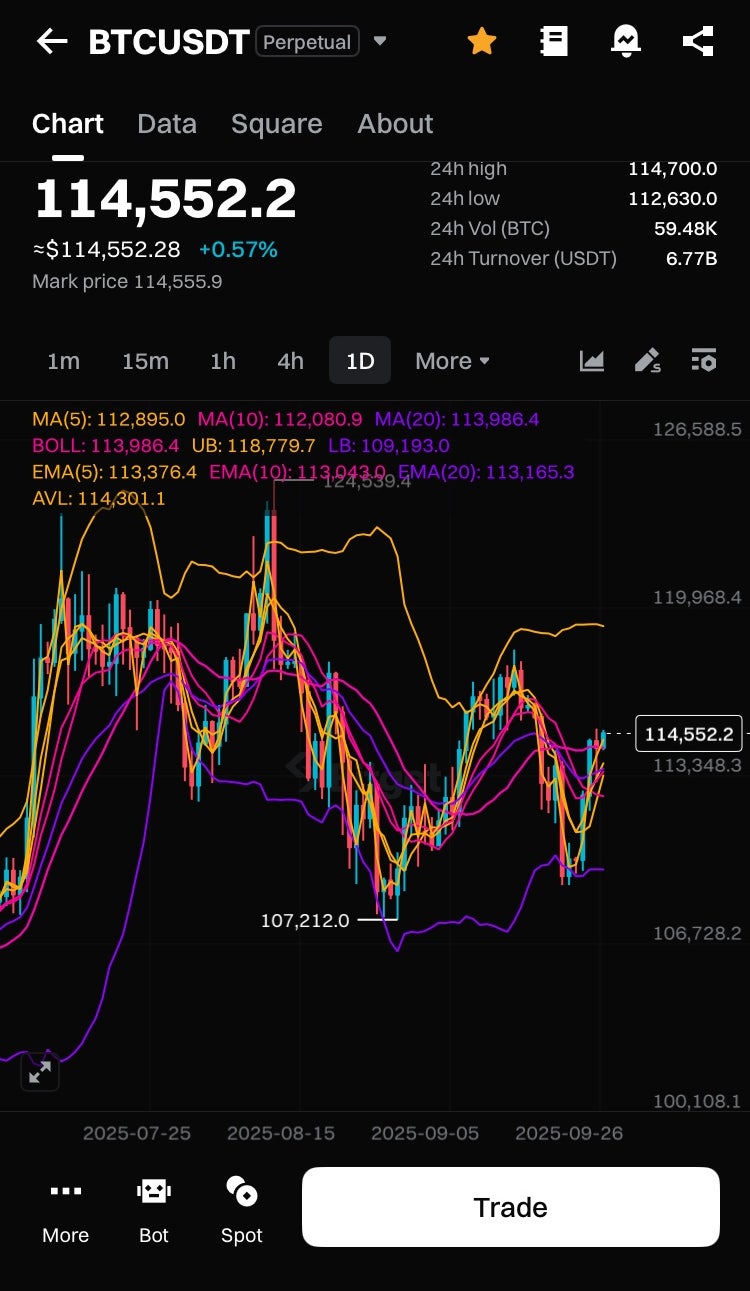Click the MA(5): 112,895.0 indicator label
The height and width of the screenshot is (1291, 750).
(109, 420)
